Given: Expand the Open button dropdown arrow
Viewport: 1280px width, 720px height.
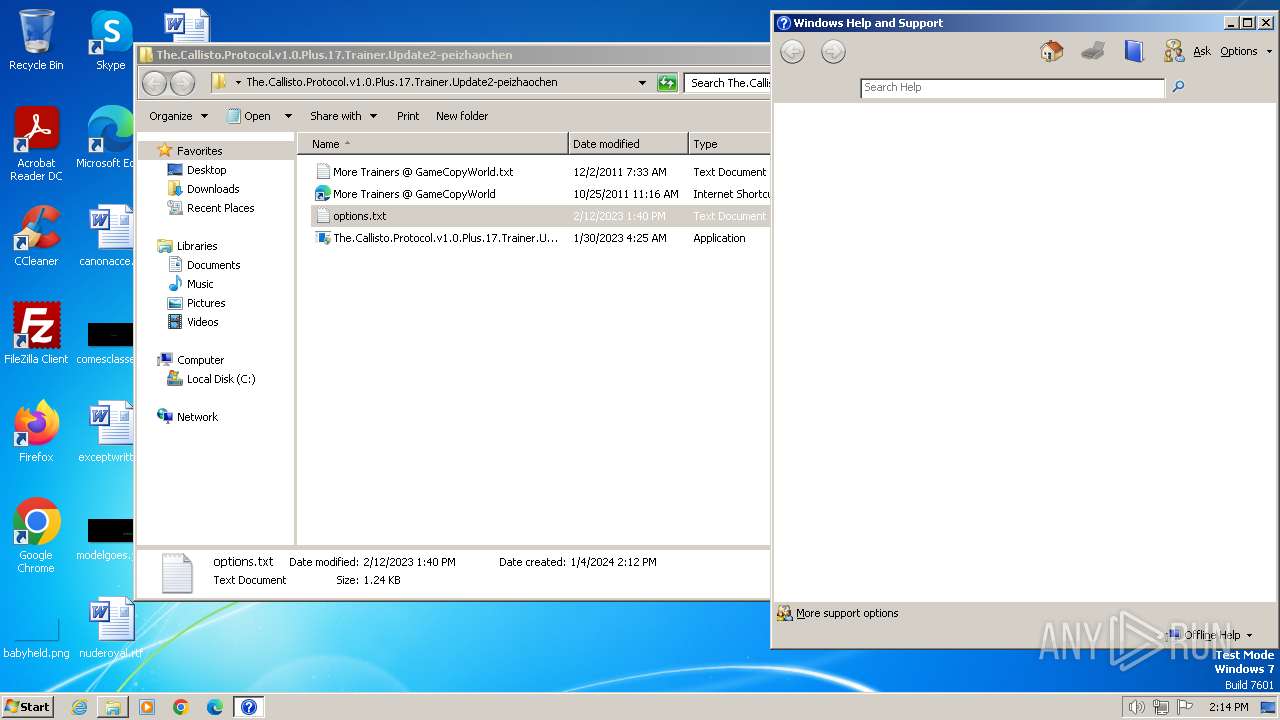Looking at the screenshot, I should click(288, 116).
